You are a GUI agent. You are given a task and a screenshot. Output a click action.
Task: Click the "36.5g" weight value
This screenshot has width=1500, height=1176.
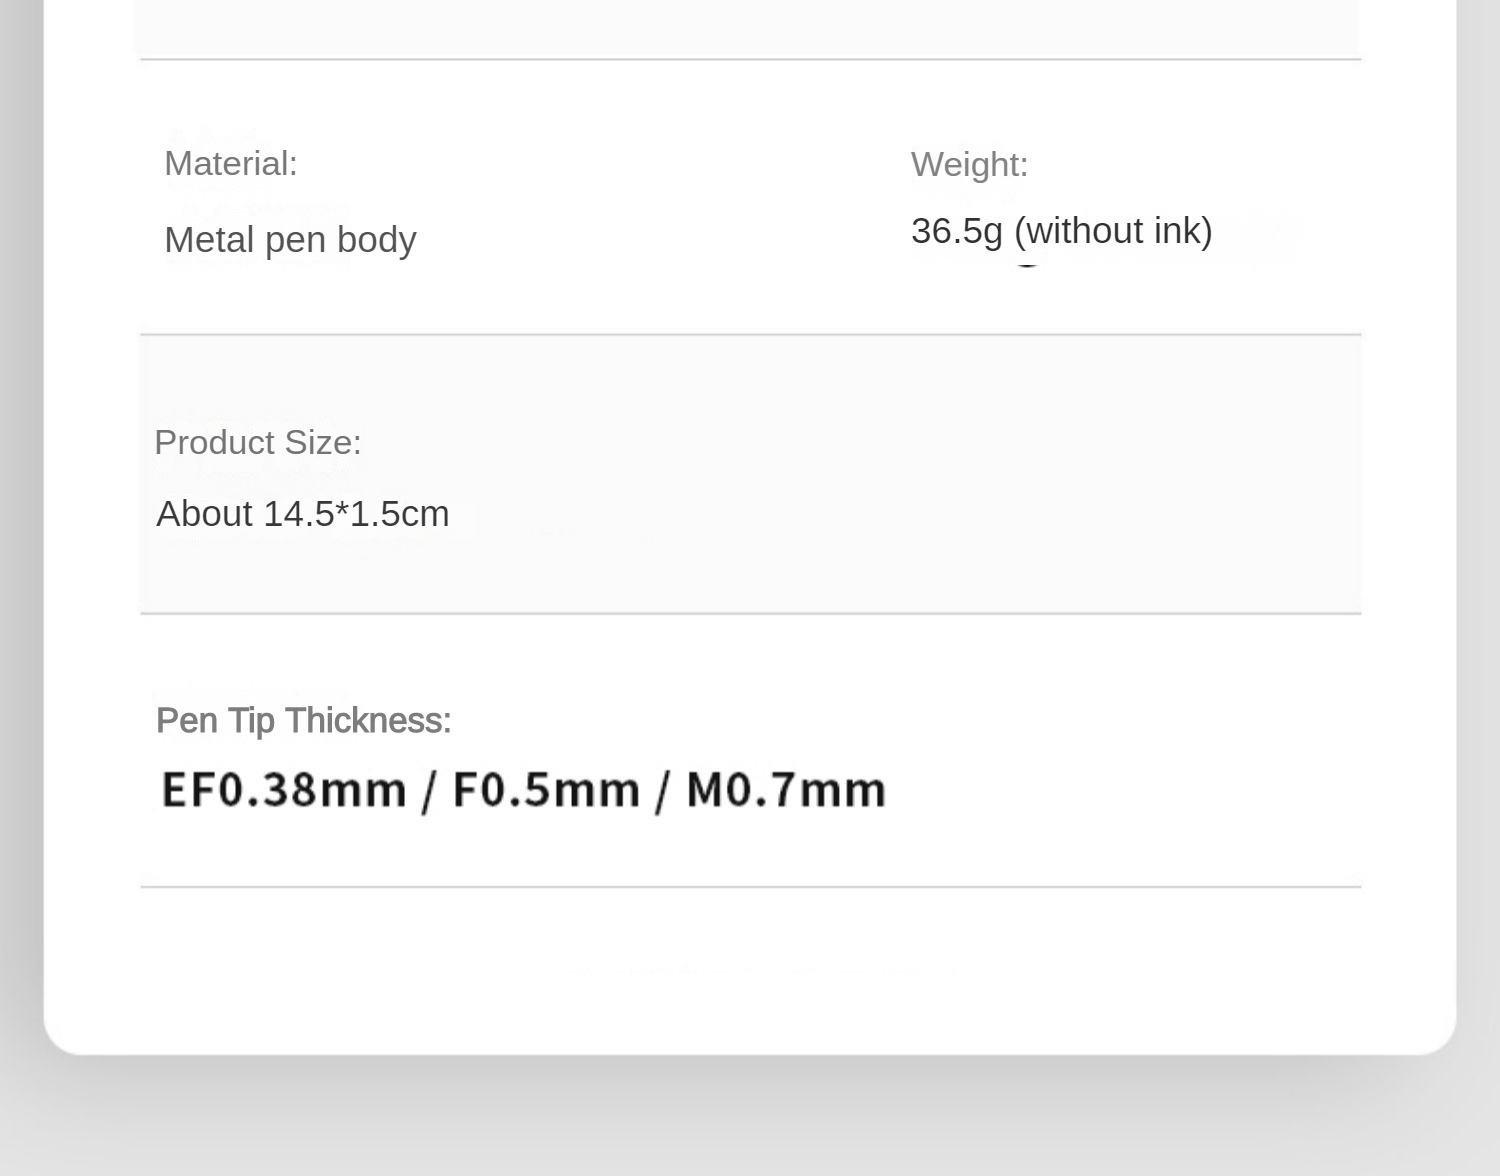[955, 231]
